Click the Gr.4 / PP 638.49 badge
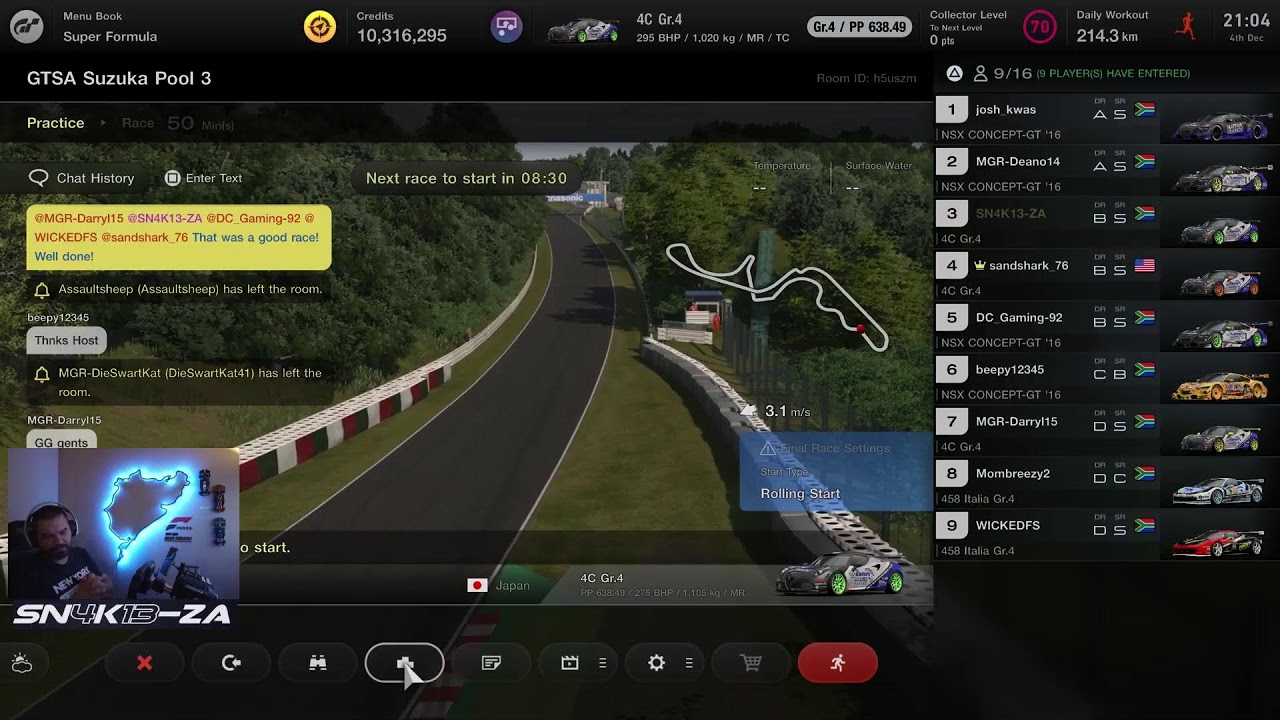The height and width of the screenshot is (720, 1280). [860, 27]
